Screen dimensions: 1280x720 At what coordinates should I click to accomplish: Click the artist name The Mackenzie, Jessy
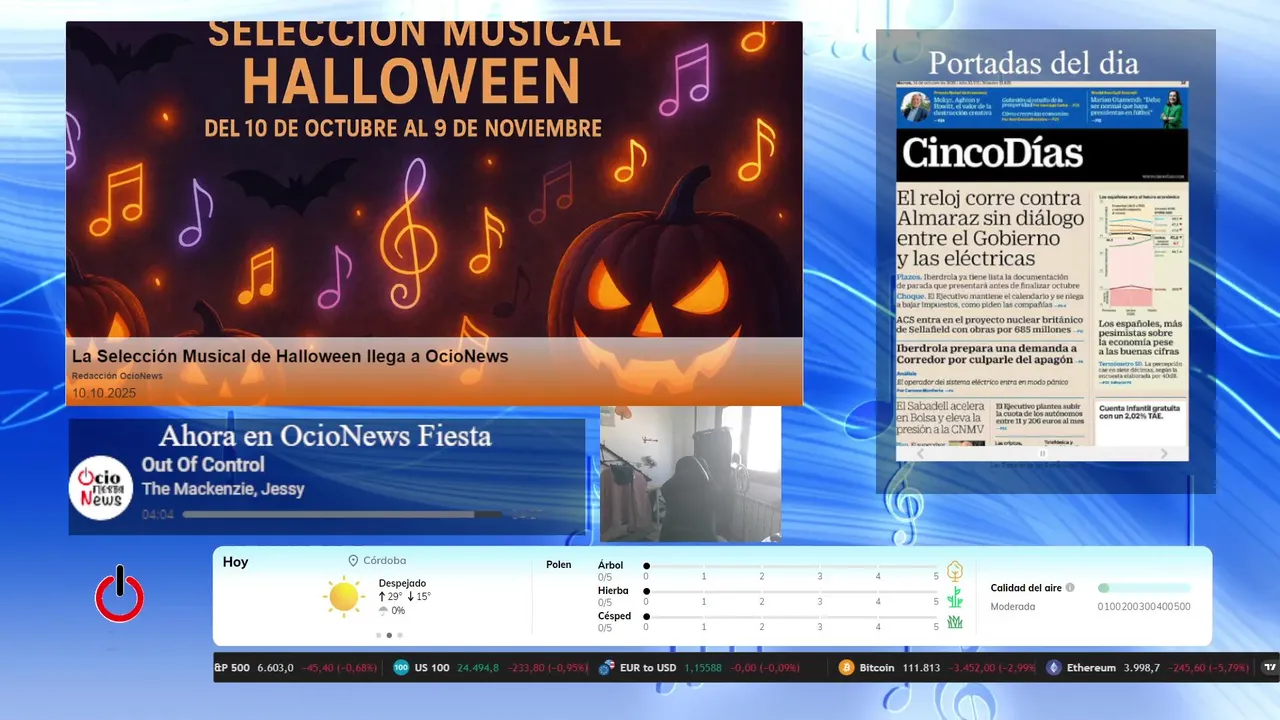click(223, 489)
